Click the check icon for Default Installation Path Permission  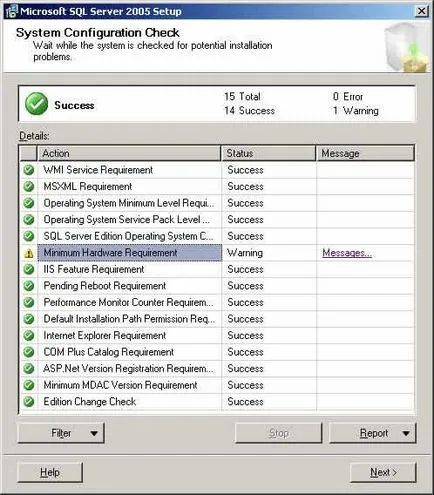[x=29, y=319]
